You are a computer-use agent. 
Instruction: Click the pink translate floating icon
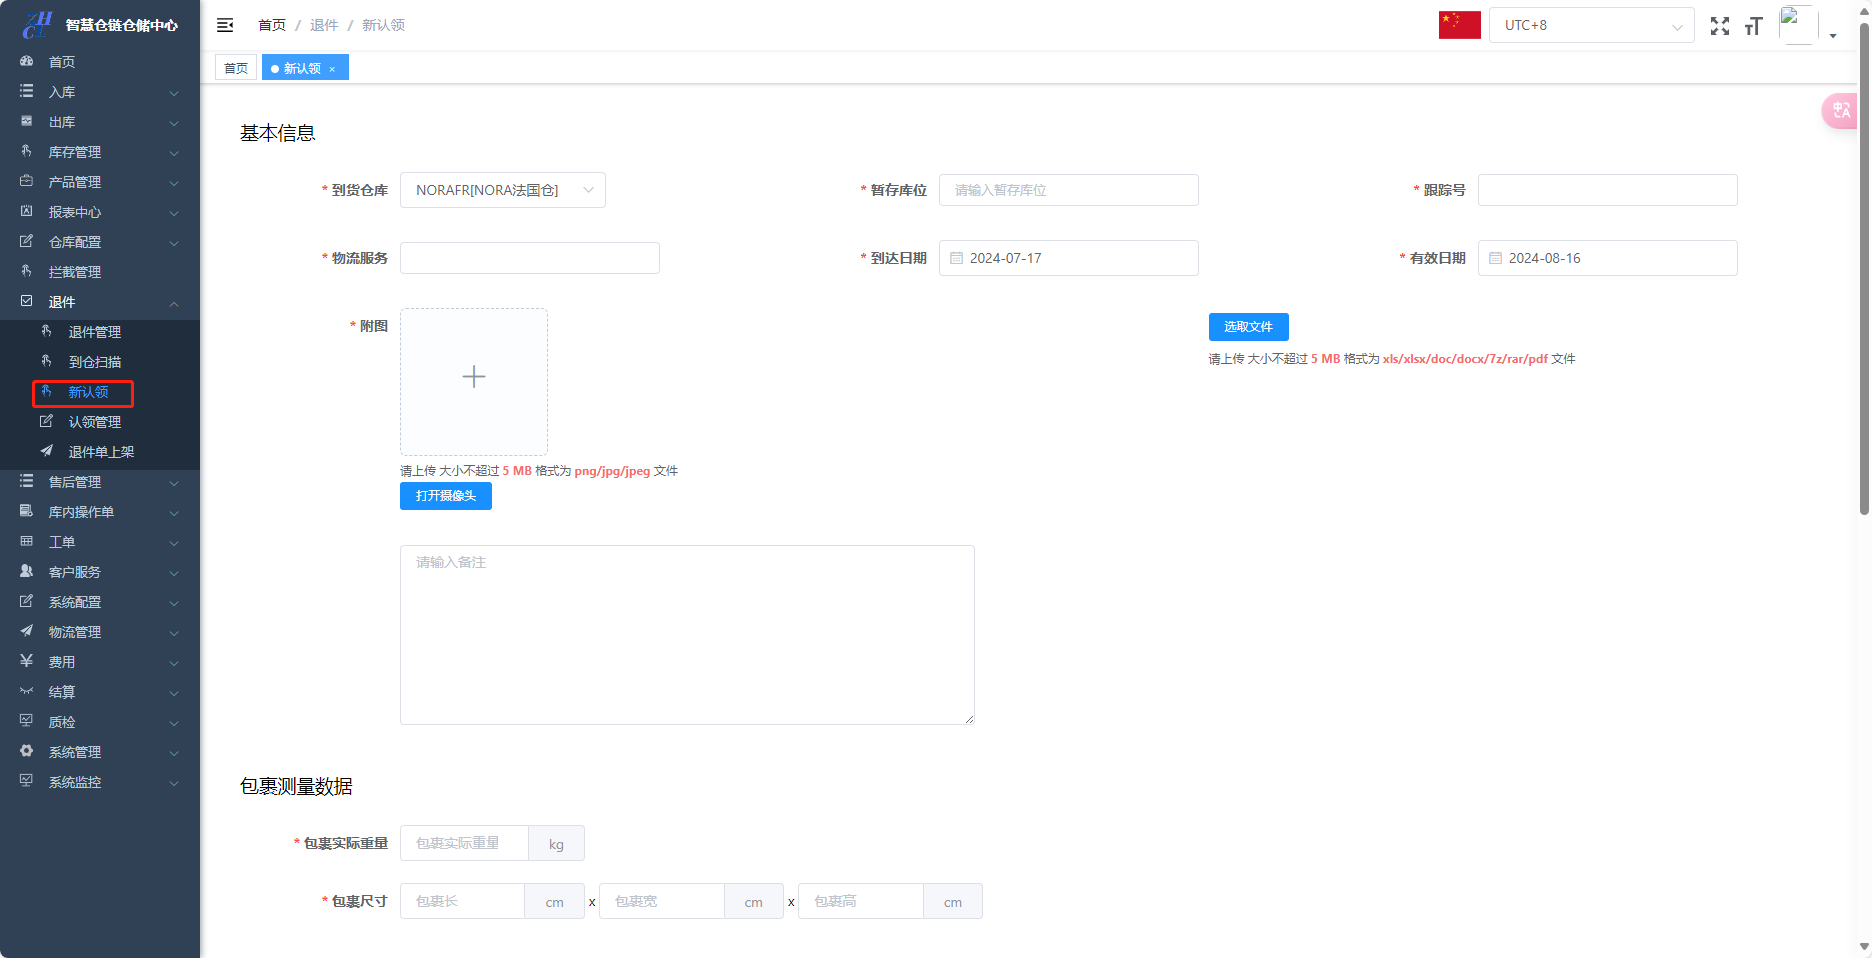coord(1841,111)
